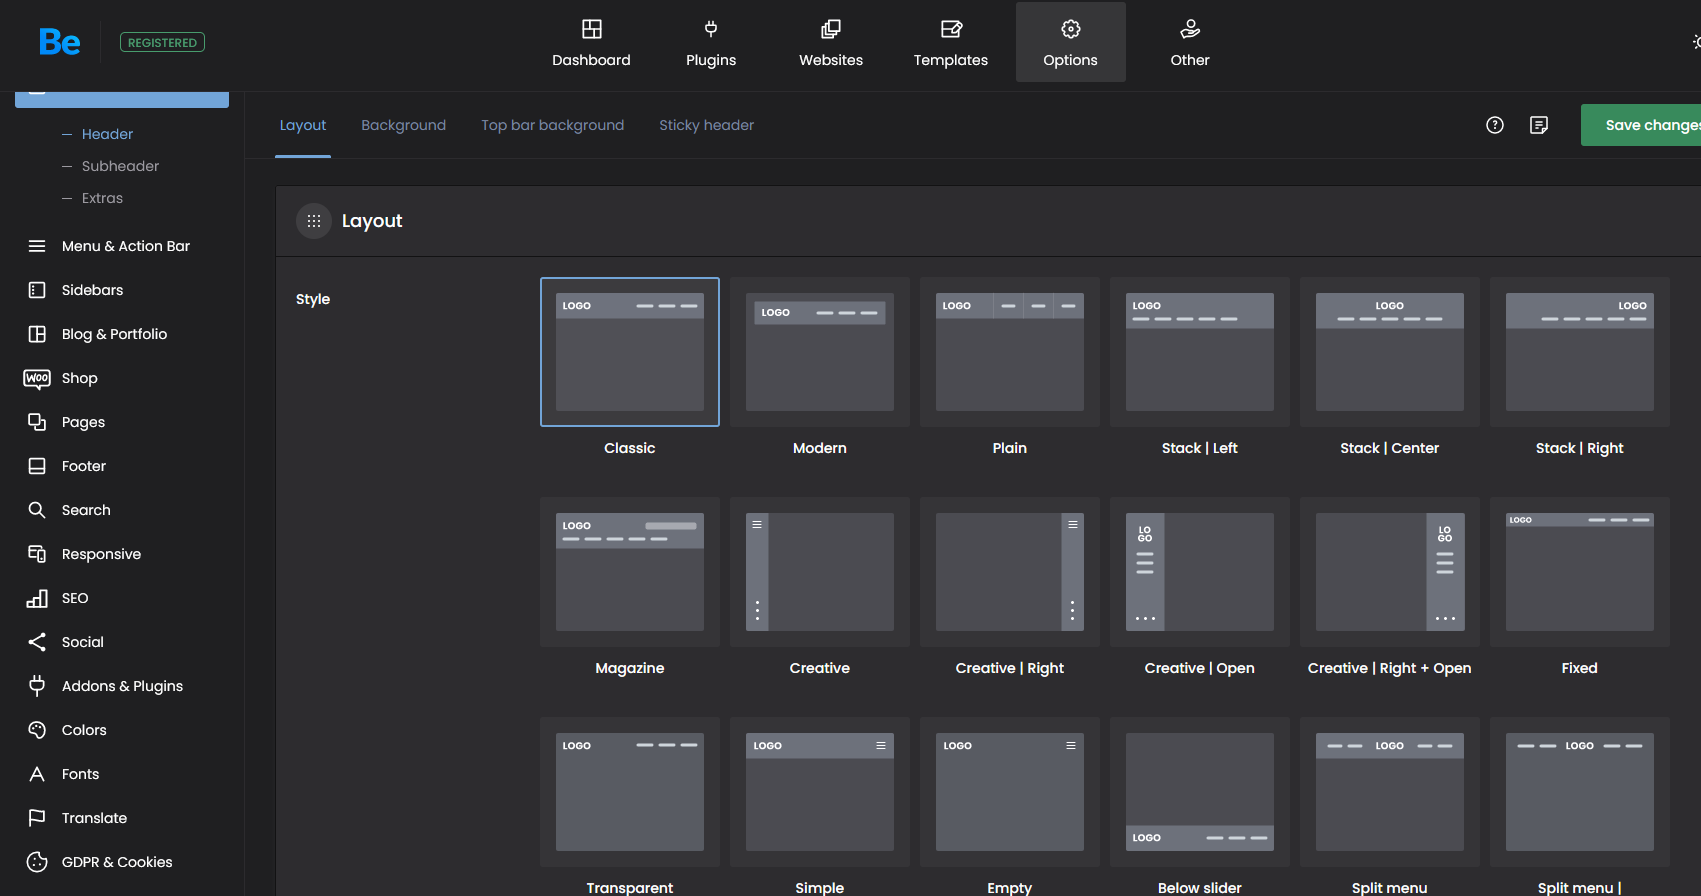
Task: Switch to the Background tab
Action: pos(404,125)
